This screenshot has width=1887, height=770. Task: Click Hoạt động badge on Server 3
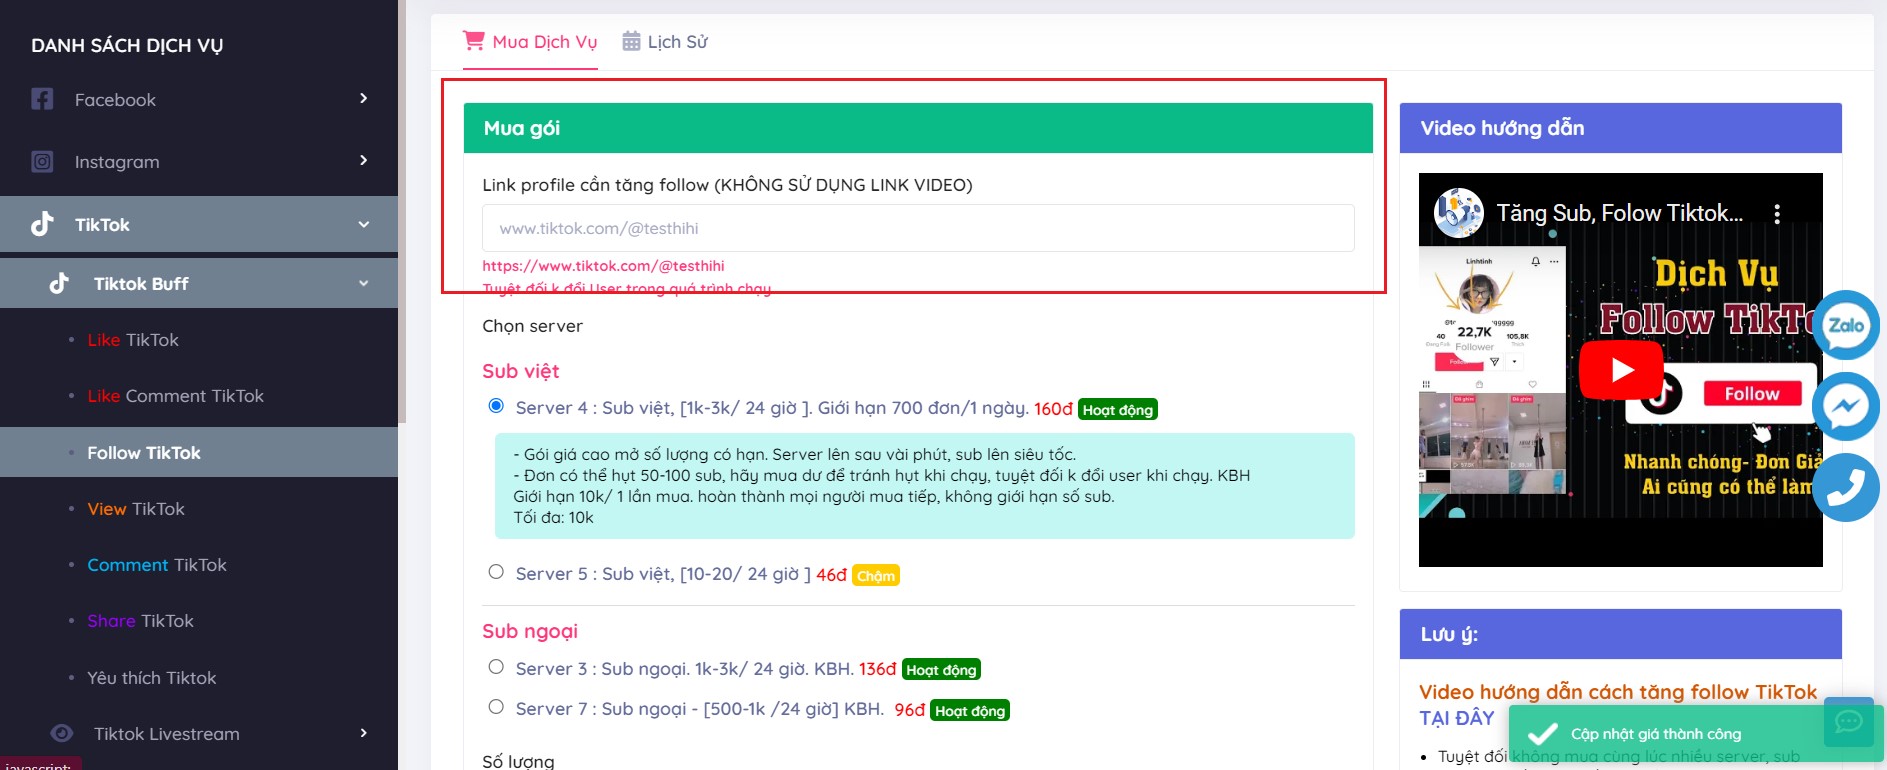click(x=941, y=670)
